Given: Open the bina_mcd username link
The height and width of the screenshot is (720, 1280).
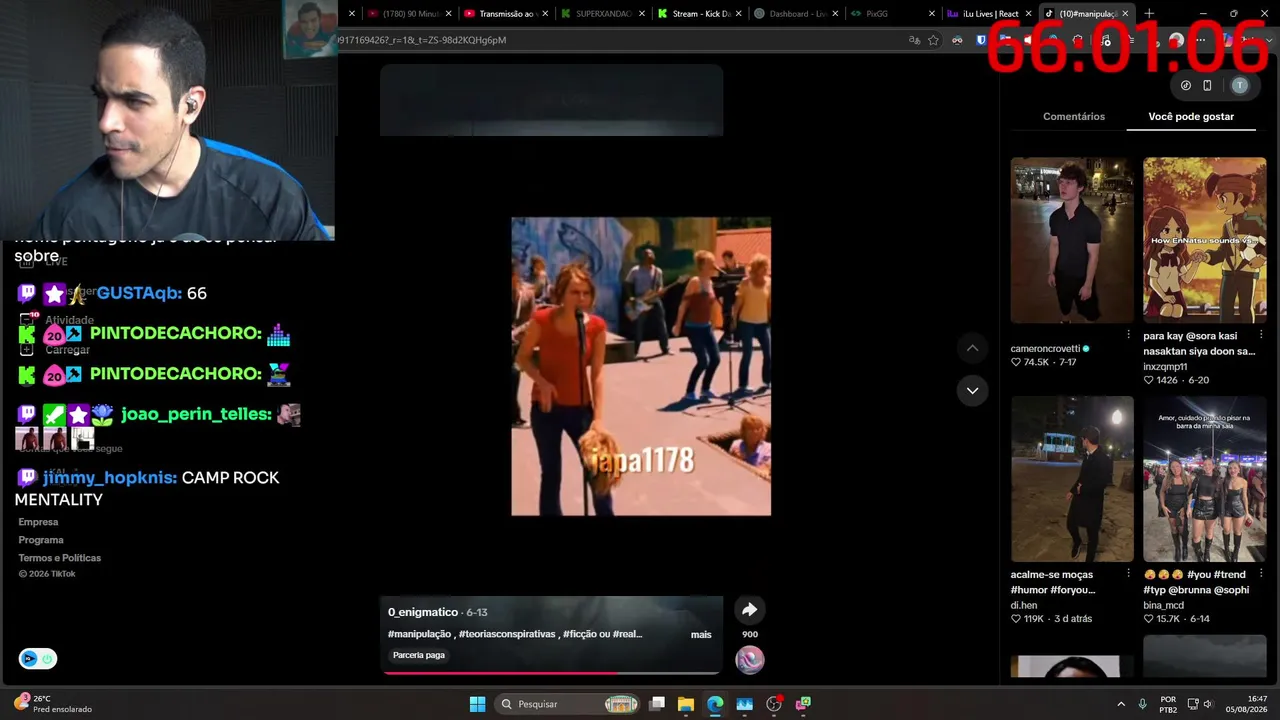Looking at the screenshot, I should pyautogui.click(x=1164, y=605).
